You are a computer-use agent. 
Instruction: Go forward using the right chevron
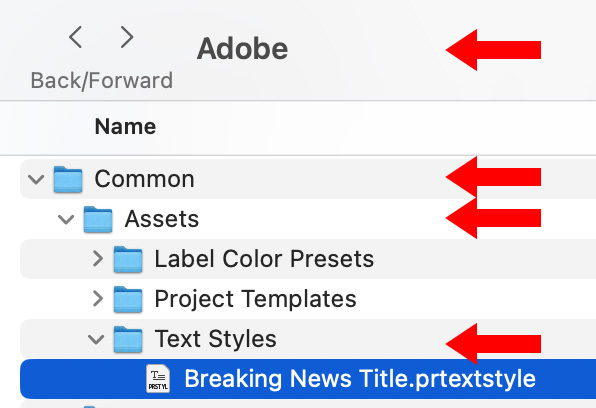127,37
